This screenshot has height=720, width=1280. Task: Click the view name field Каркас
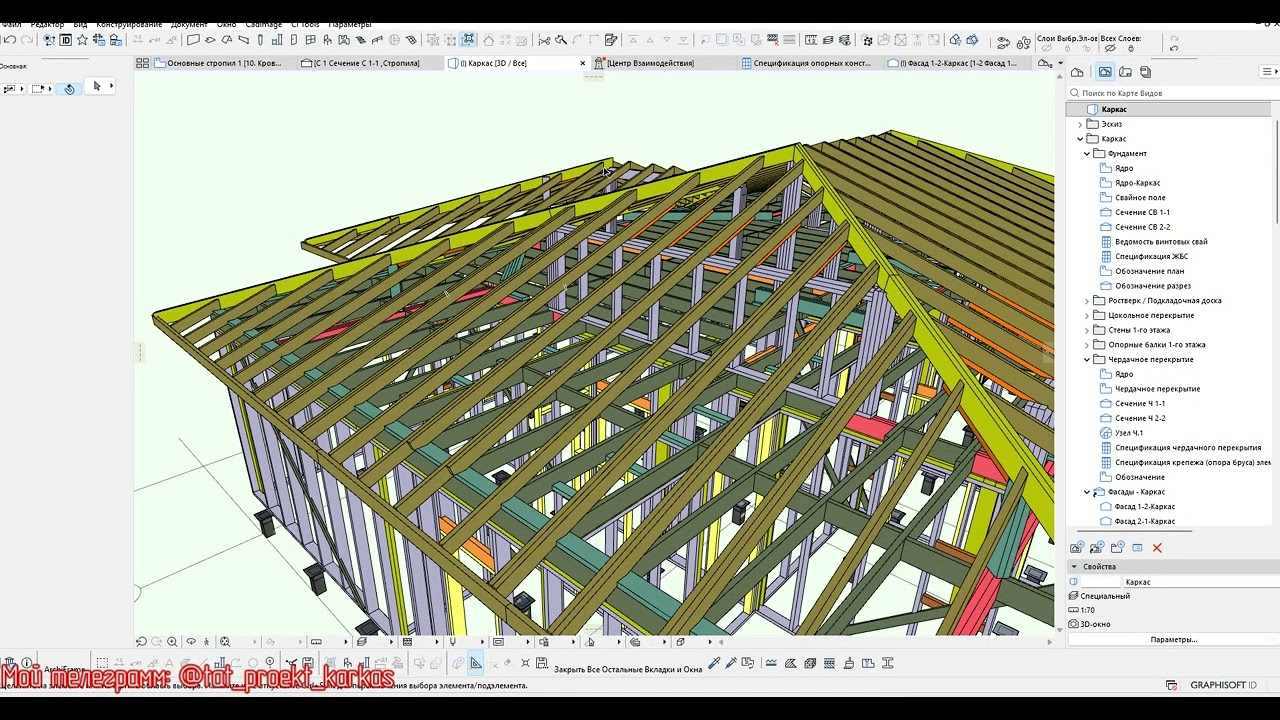(x=1200, y=582)
